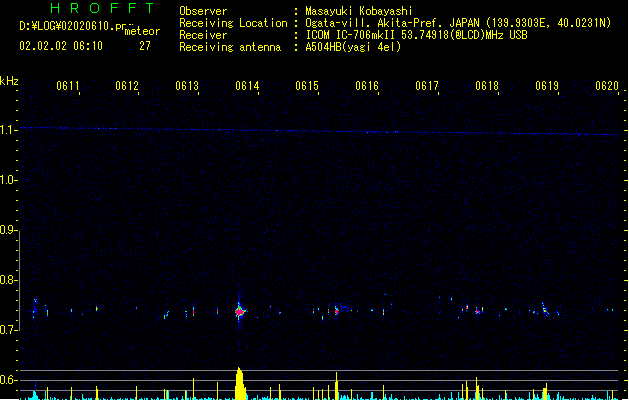
Task: Click the strong meteor echo near 0614
Action: coord(240,311)
